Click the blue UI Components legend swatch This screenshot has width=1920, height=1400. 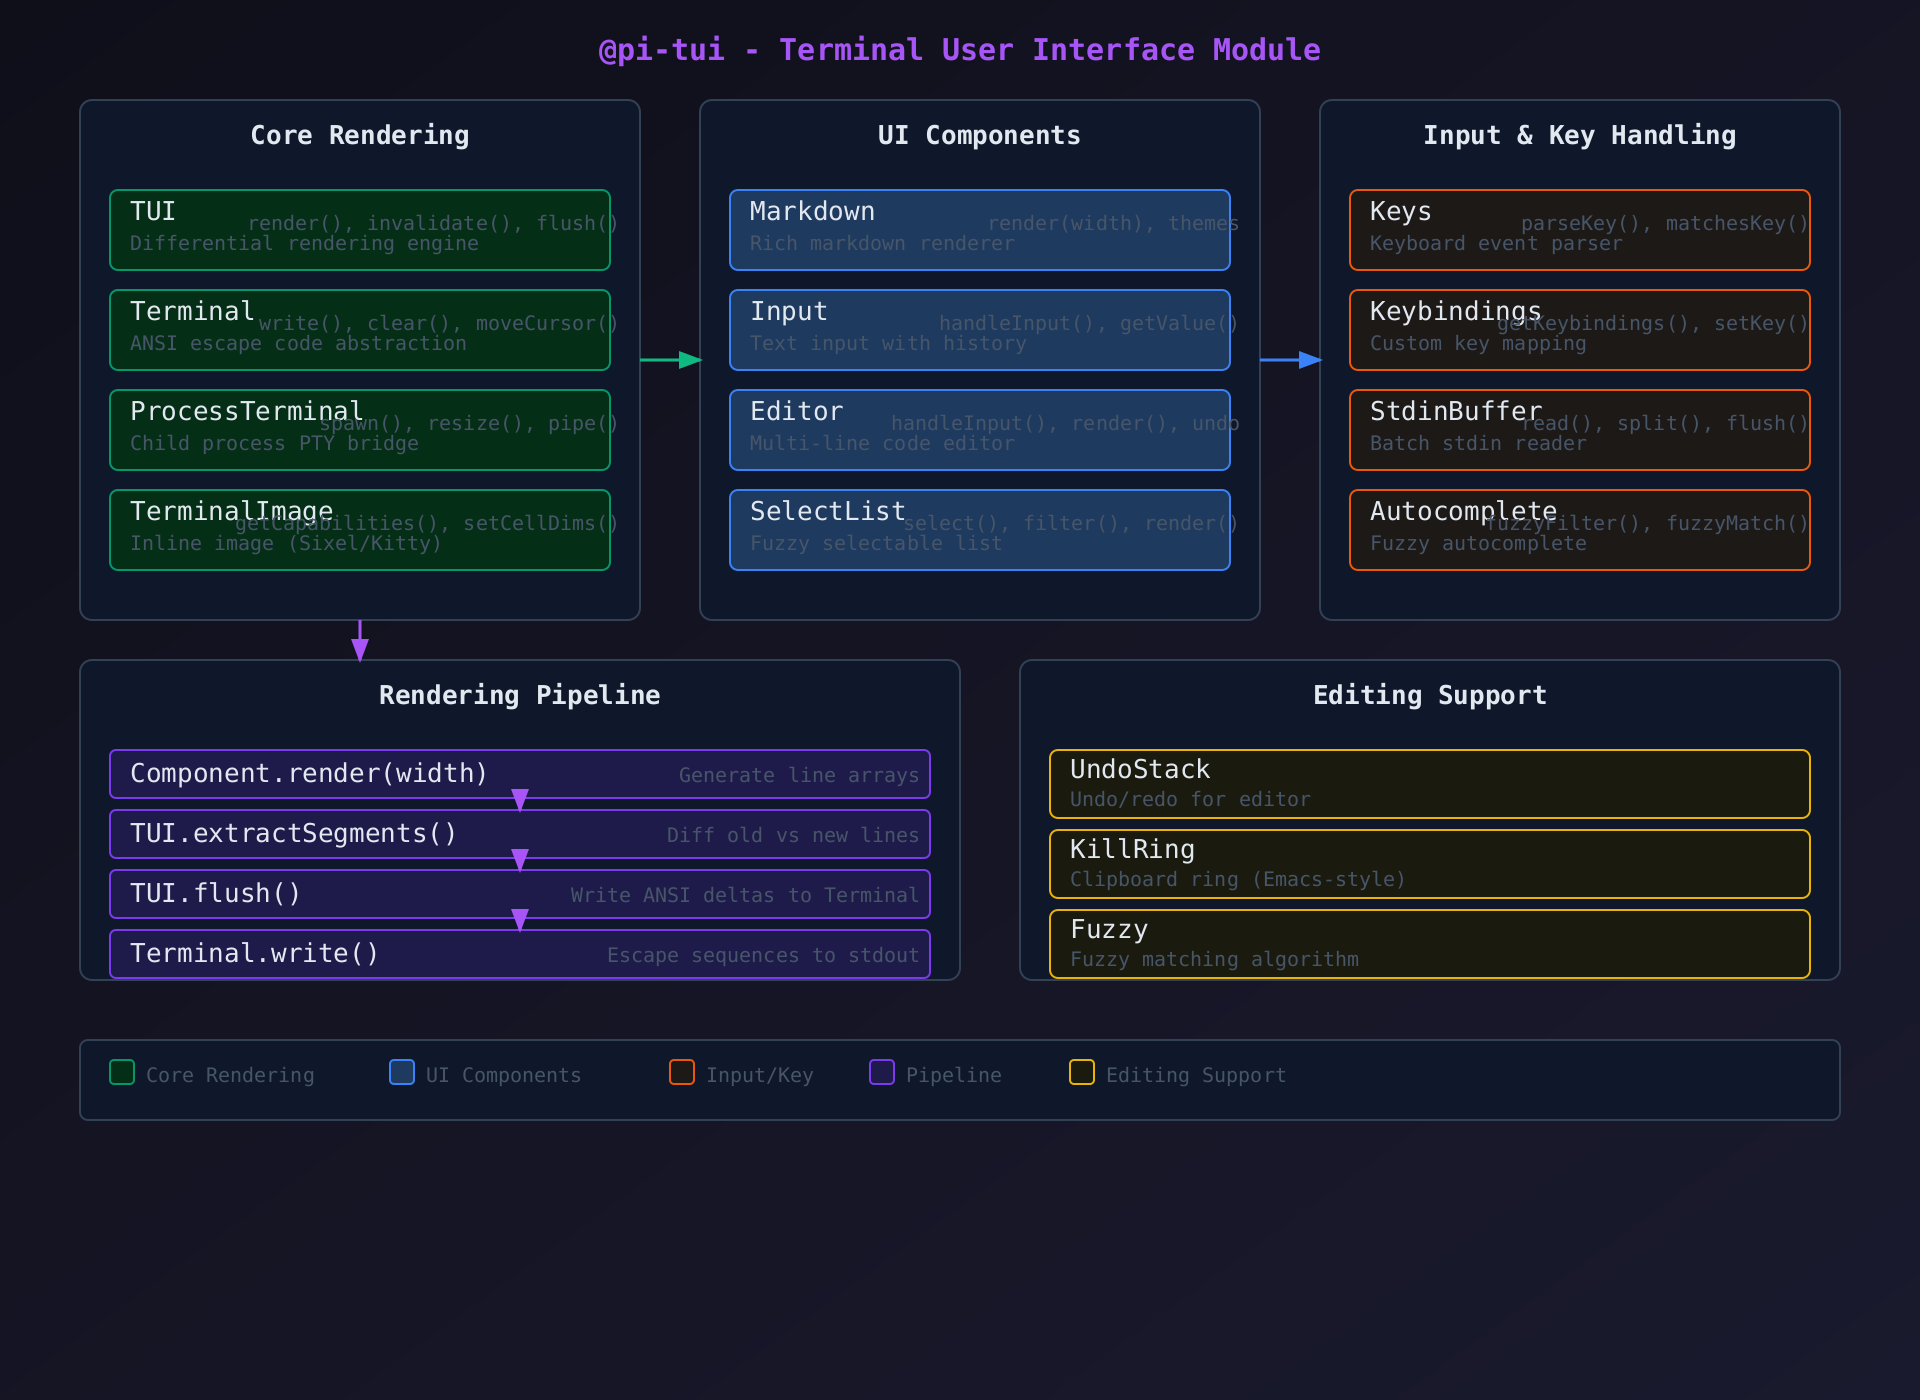[x=402, y=1072]
